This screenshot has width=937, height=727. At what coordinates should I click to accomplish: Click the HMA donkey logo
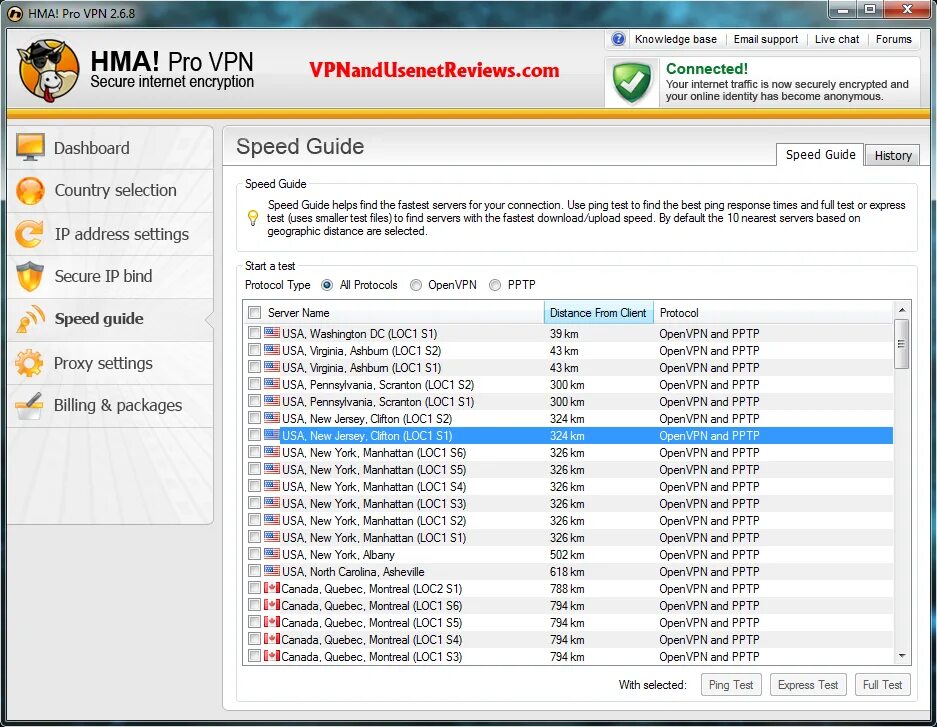48,70
